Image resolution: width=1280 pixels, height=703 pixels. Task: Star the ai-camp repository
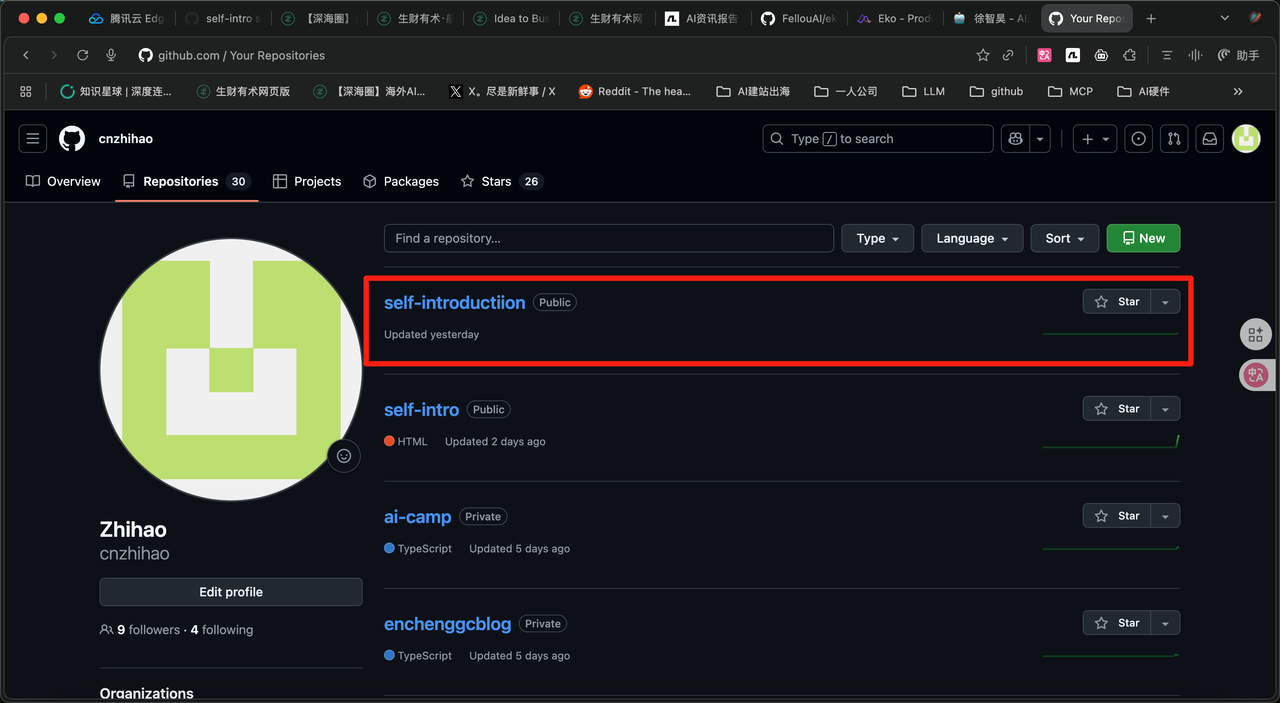pos(1117,516)
